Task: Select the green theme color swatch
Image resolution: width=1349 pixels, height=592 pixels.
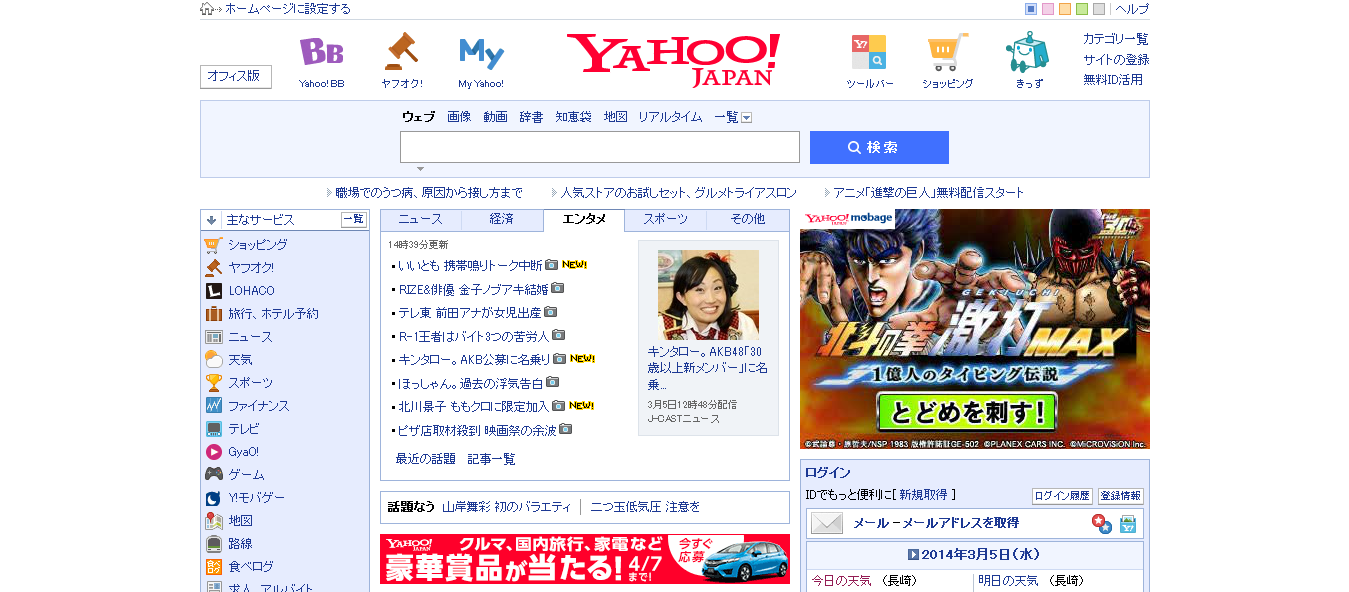Action: point(1082,9)
